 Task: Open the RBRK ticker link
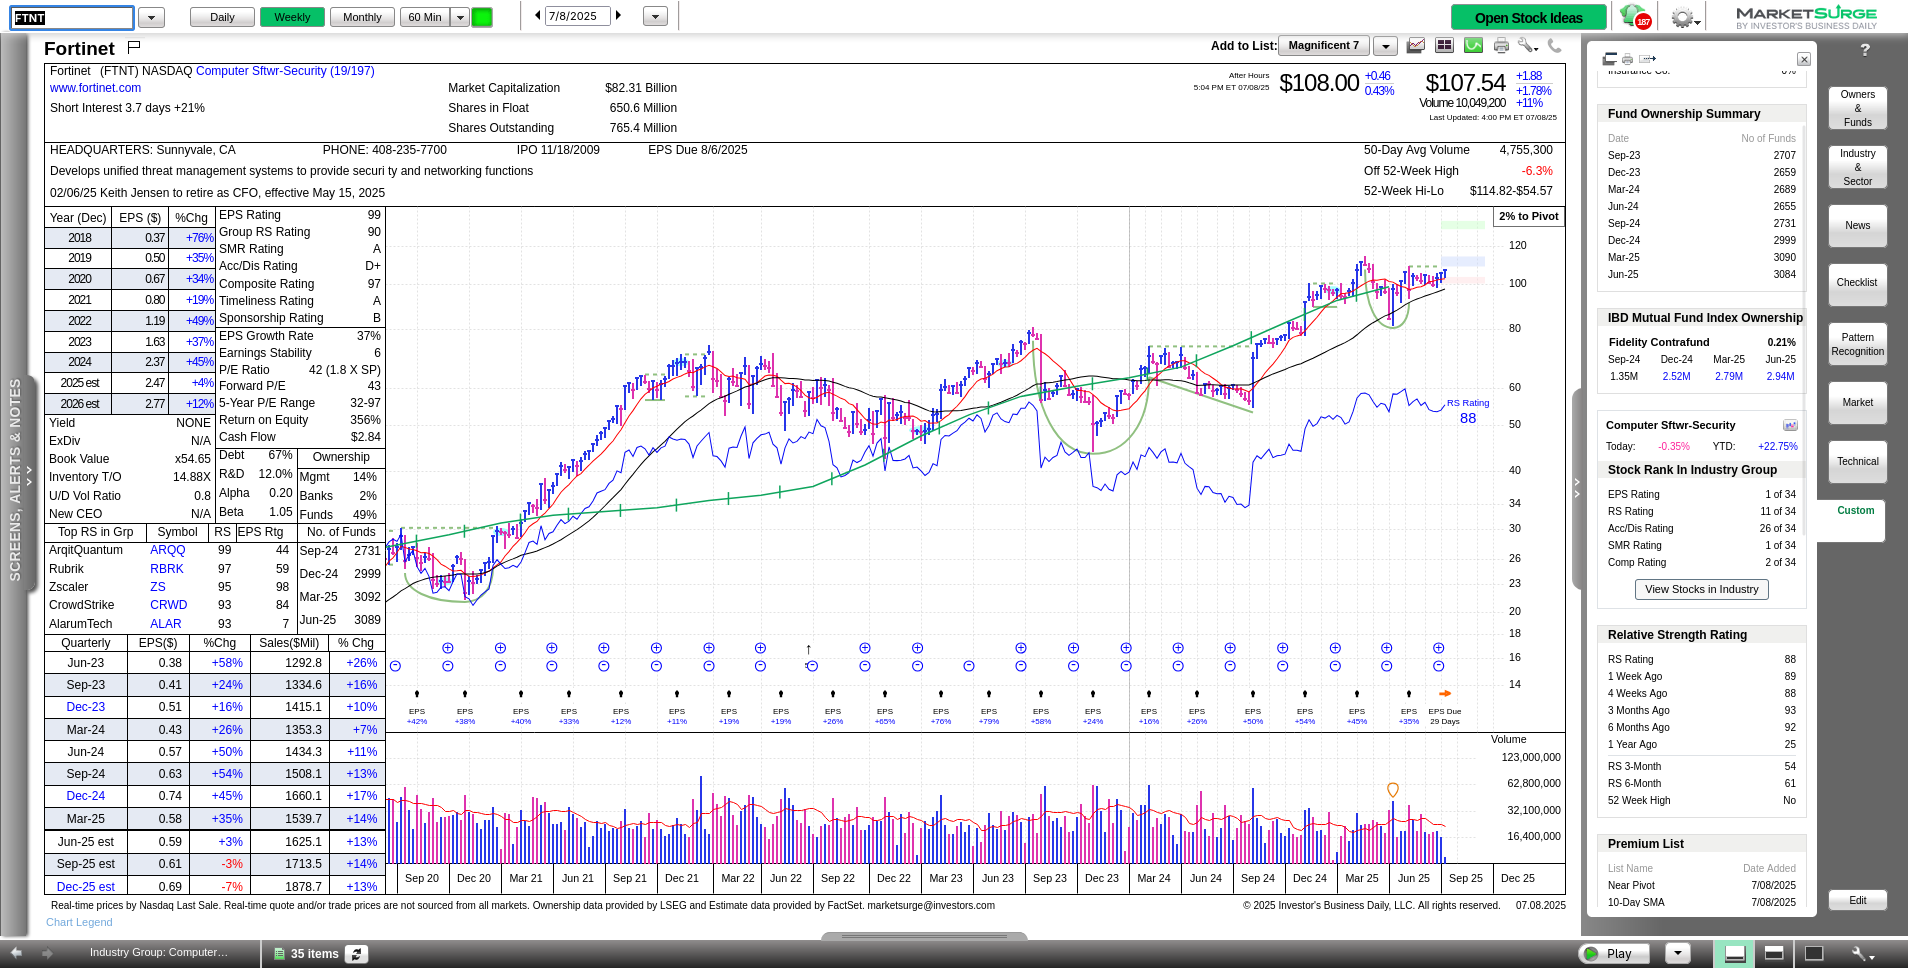click(167, 569)
